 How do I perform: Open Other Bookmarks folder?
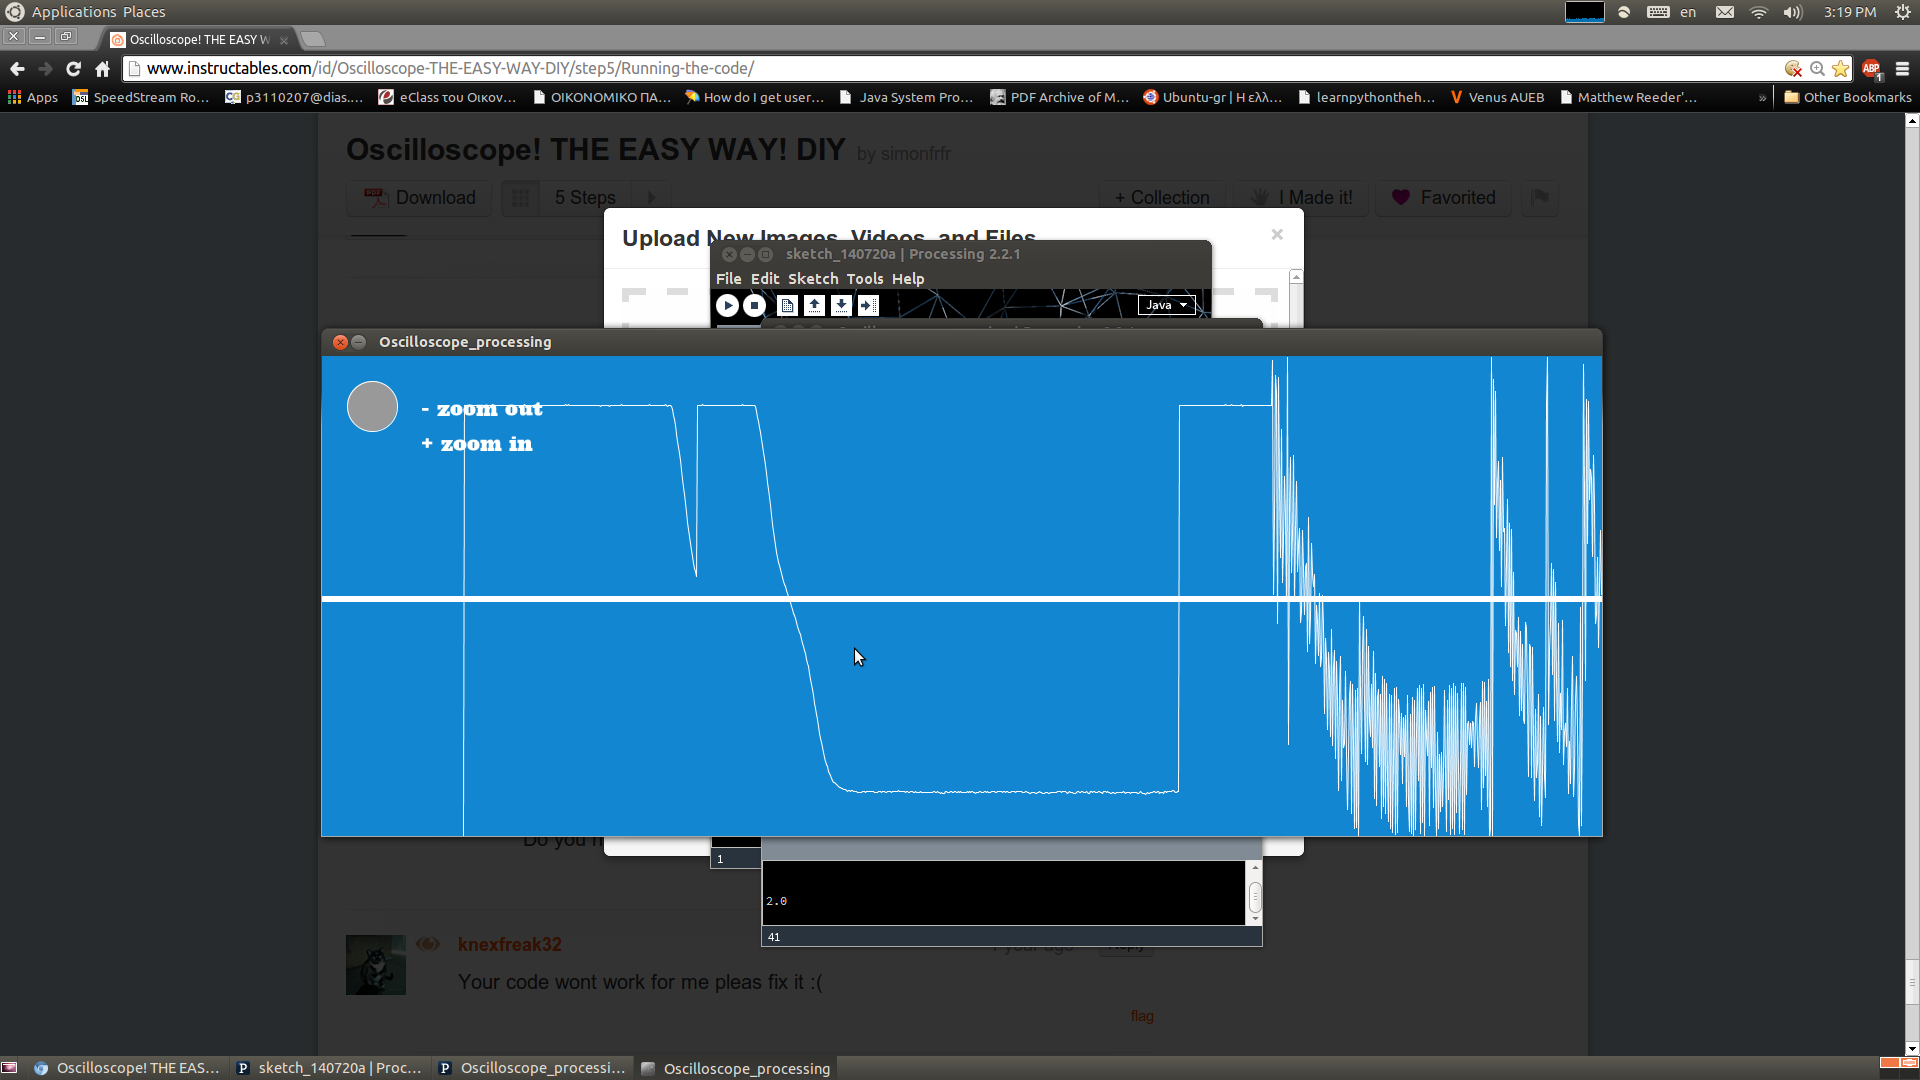1847,98
